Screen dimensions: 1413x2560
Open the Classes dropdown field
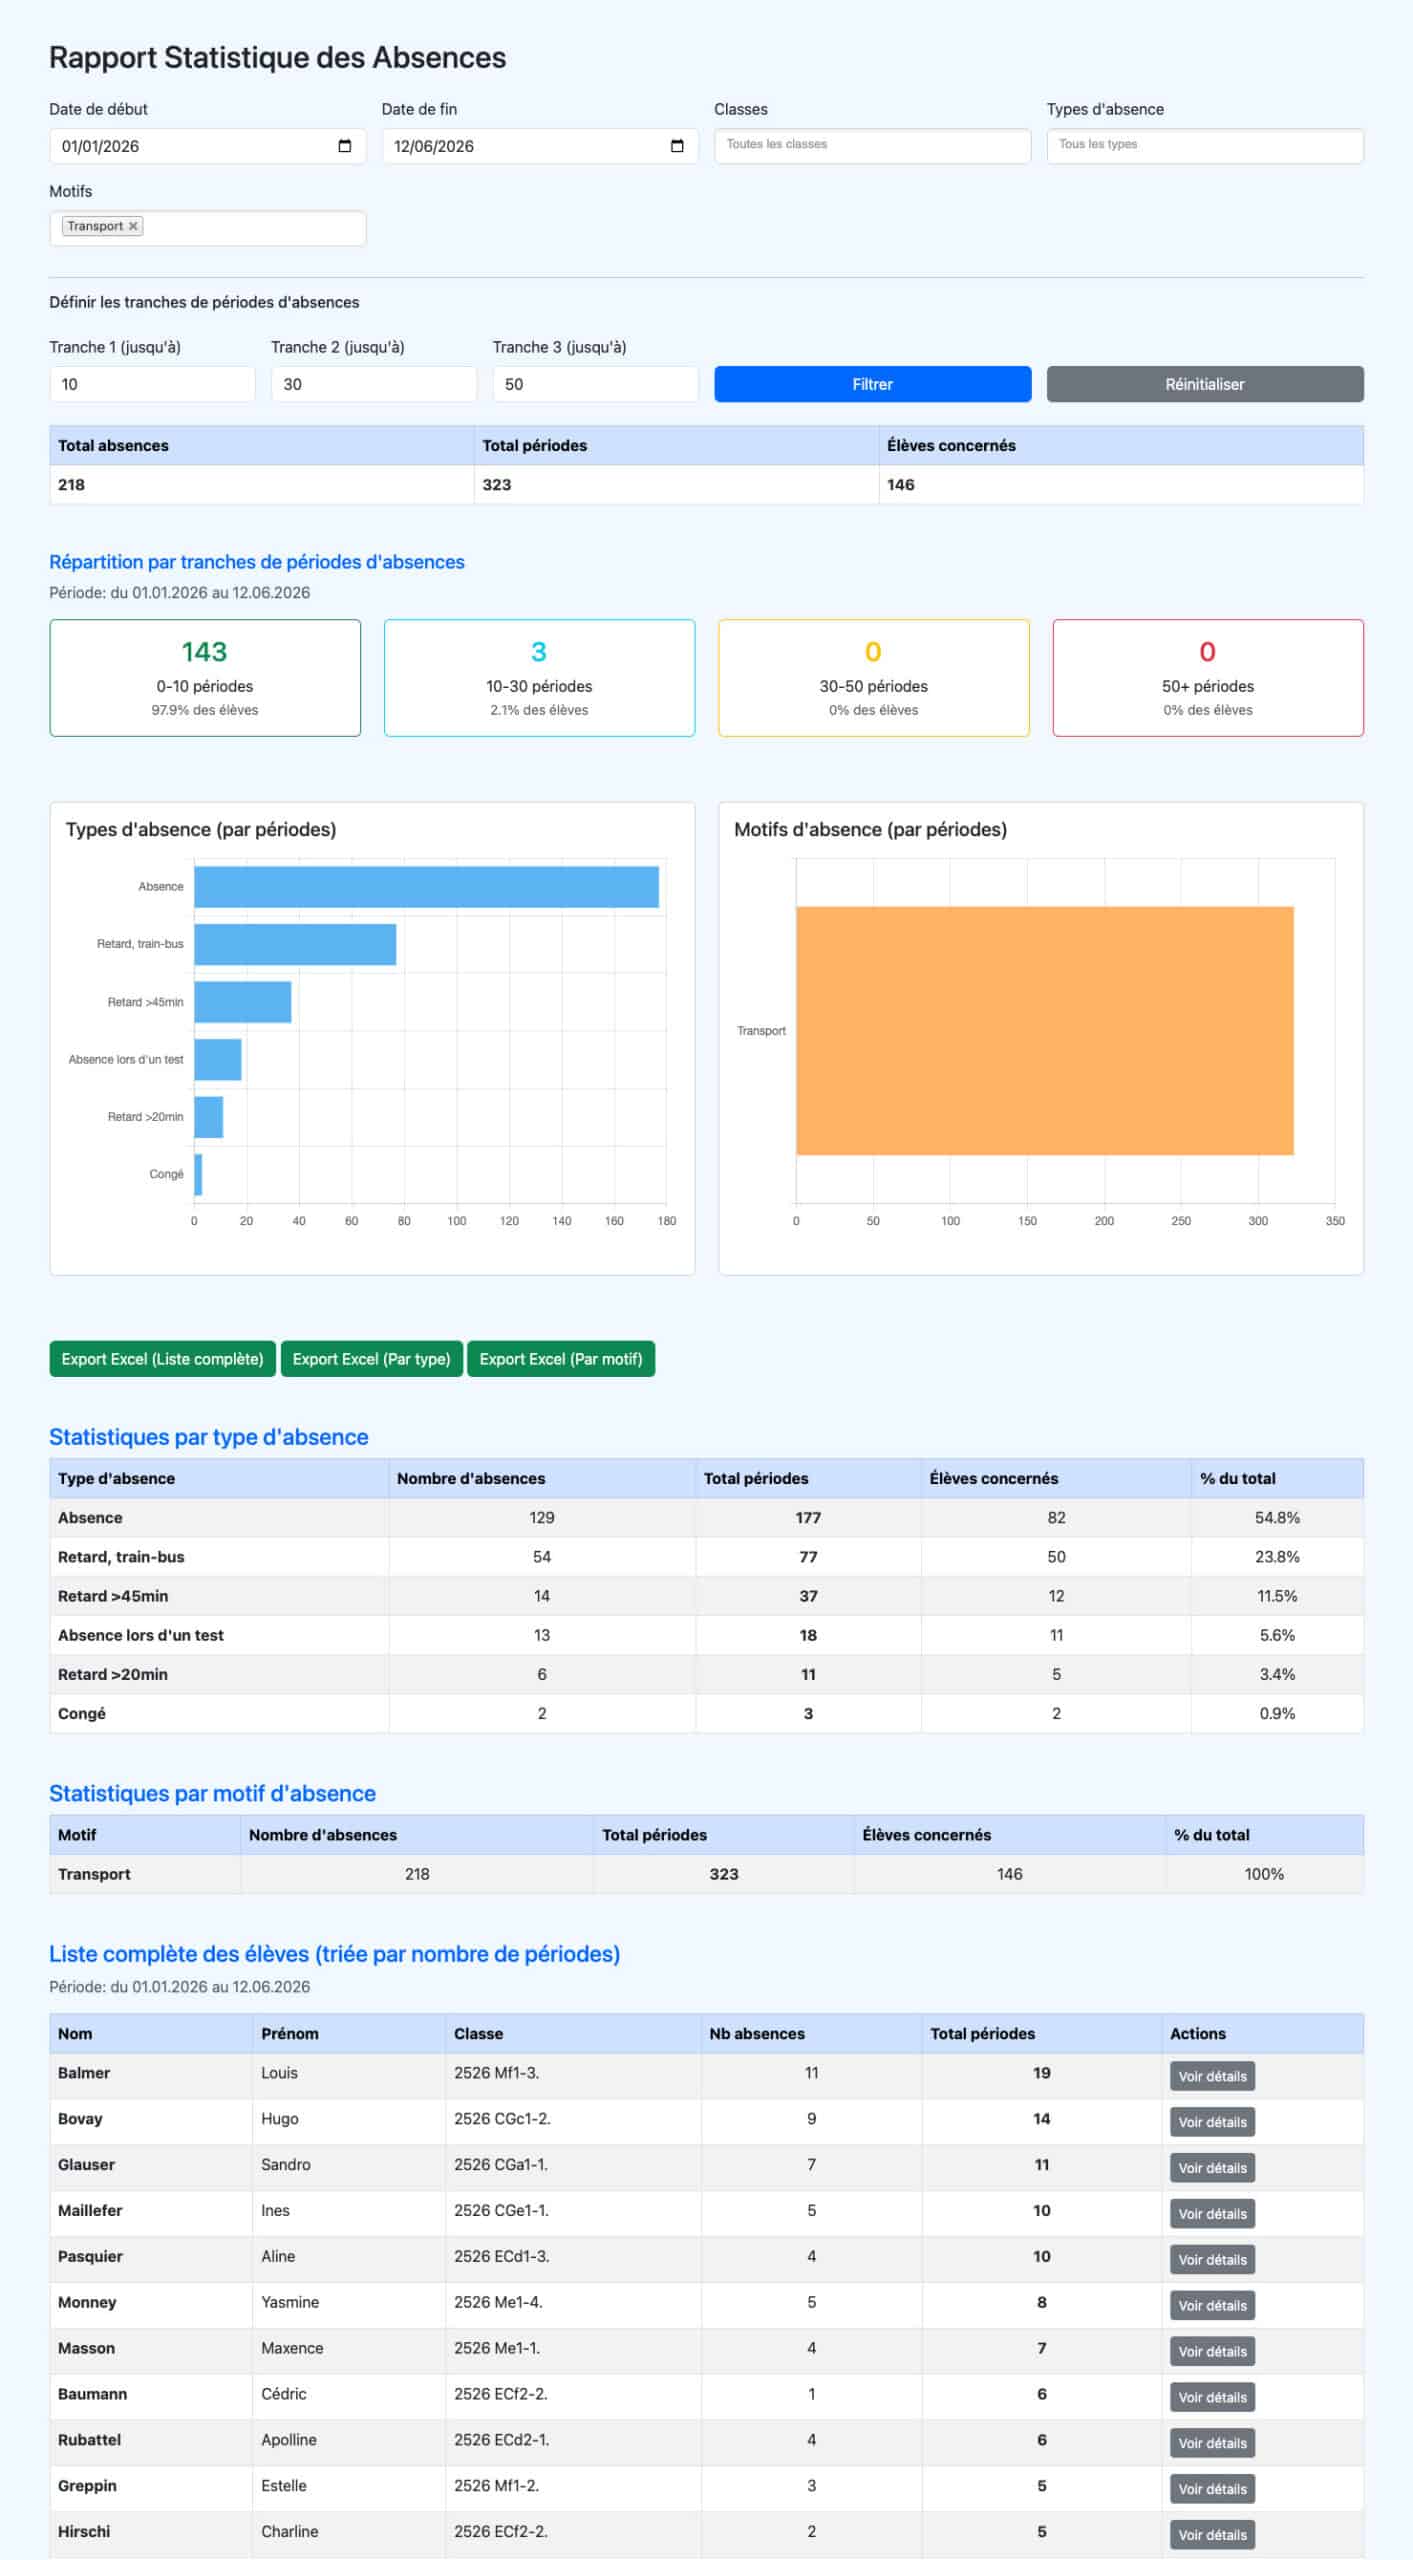tap(872, 146)
